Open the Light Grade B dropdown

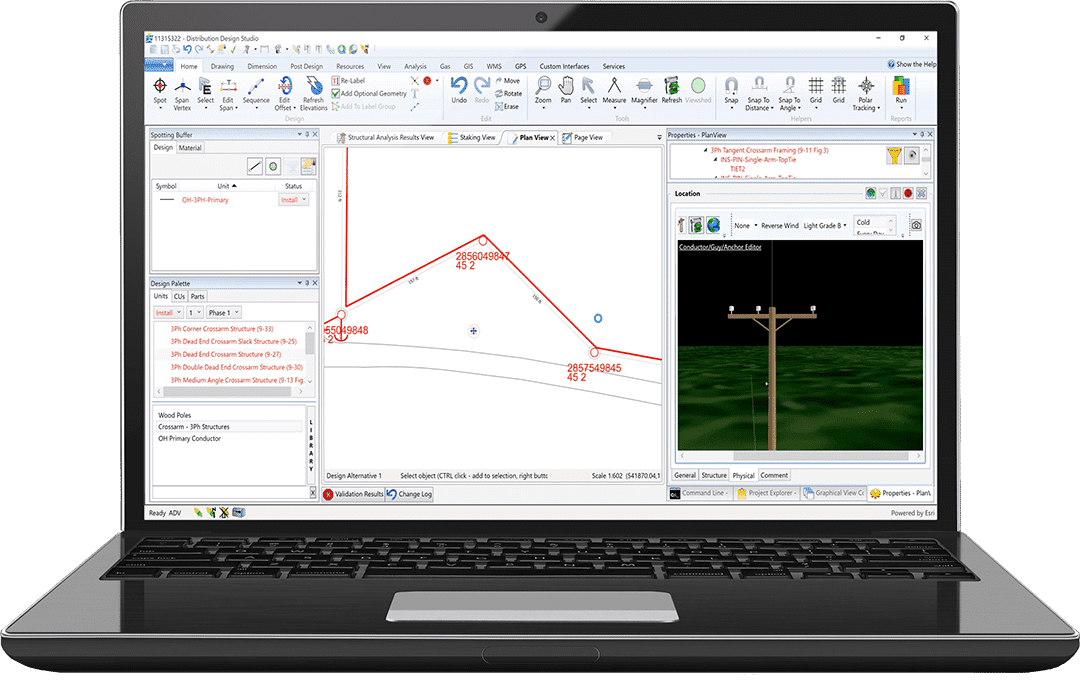[825, 226]
